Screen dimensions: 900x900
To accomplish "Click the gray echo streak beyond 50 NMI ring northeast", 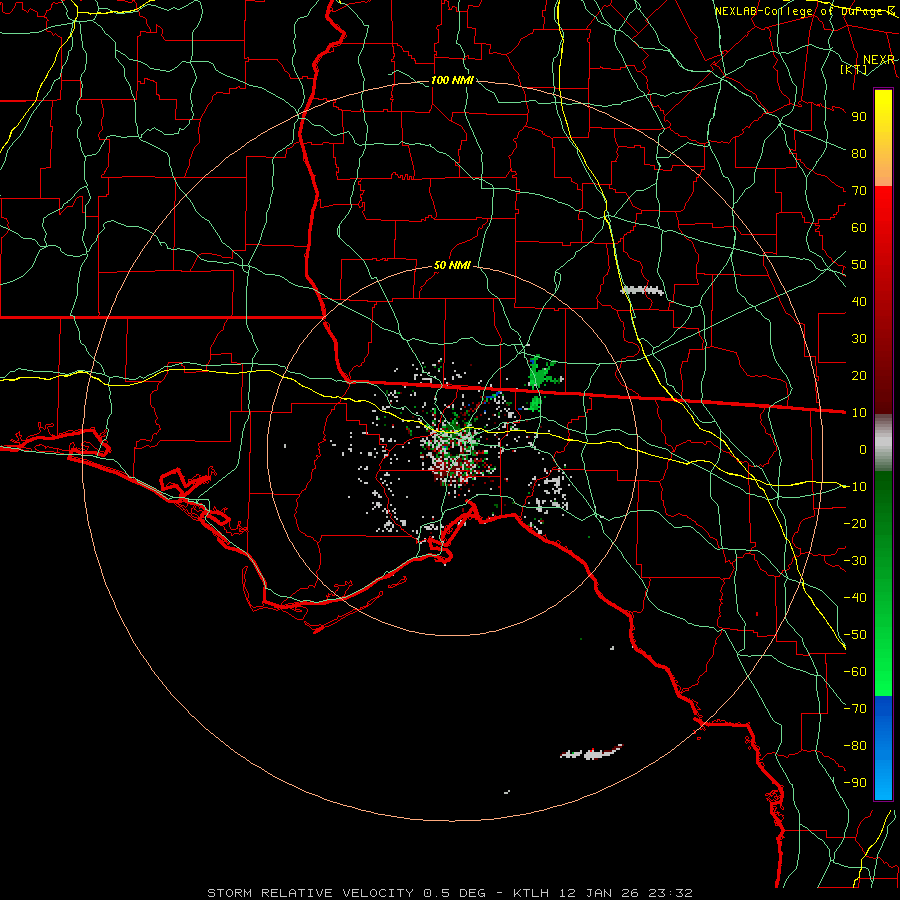I will [x=642, y=290].
